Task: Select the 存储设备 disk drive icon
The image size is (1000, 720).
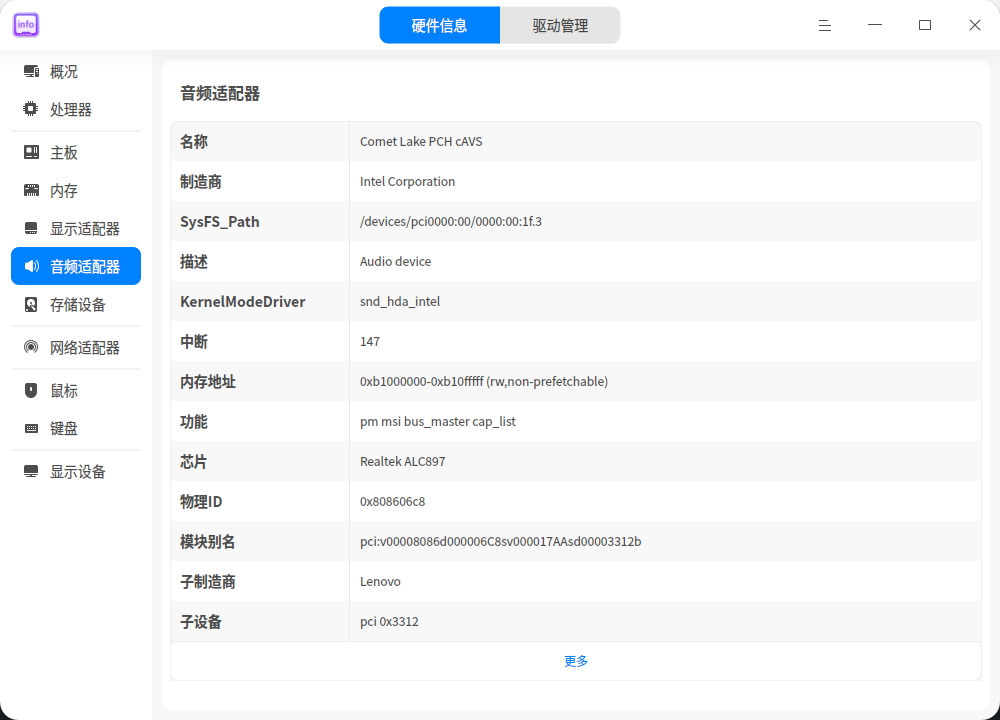Action: click(31, 304)
